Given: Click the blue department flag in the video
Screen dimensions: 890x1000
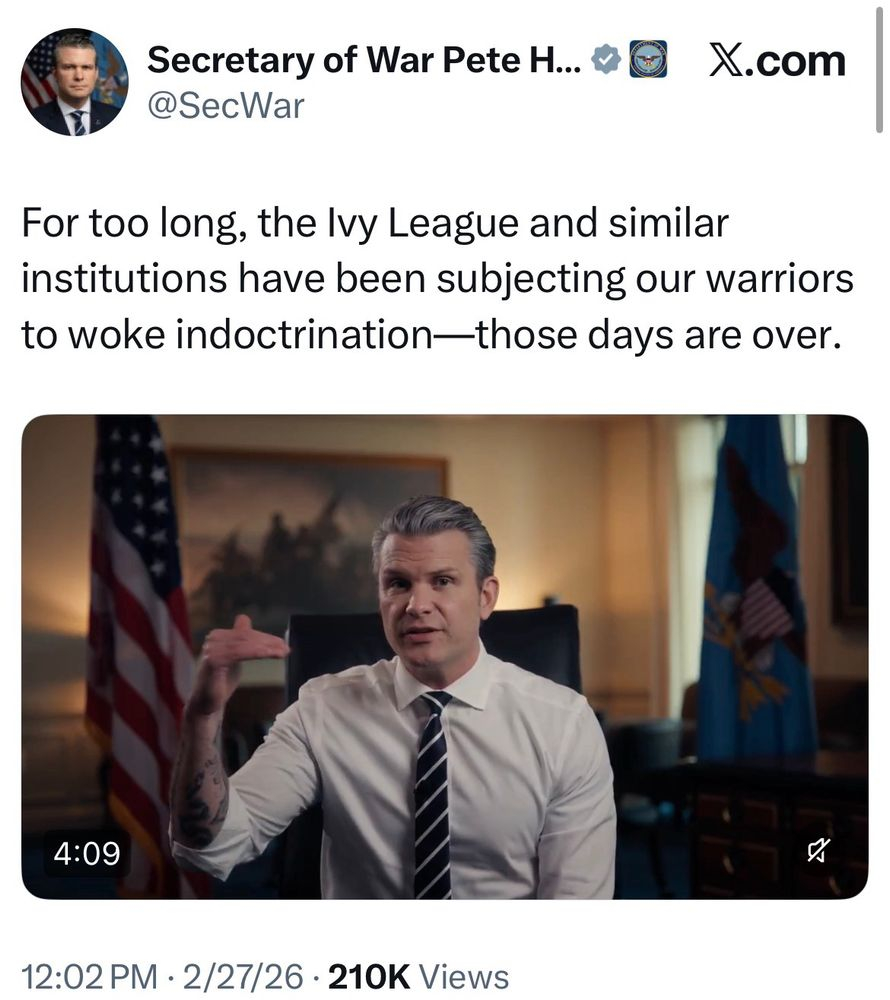Looking at the screenshot, I should [755, 590].
